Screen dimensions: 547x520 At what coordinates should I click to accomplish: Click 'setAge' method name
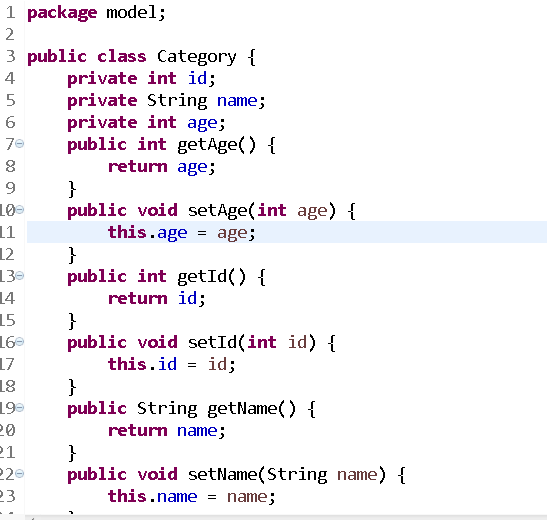click(217, 211)
